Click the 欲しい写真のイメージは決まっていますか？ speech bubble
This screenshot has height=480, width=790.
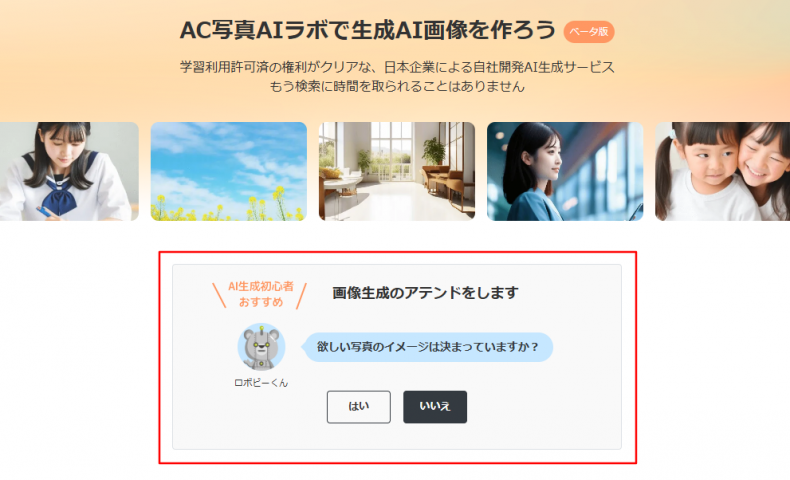point(427,347)
